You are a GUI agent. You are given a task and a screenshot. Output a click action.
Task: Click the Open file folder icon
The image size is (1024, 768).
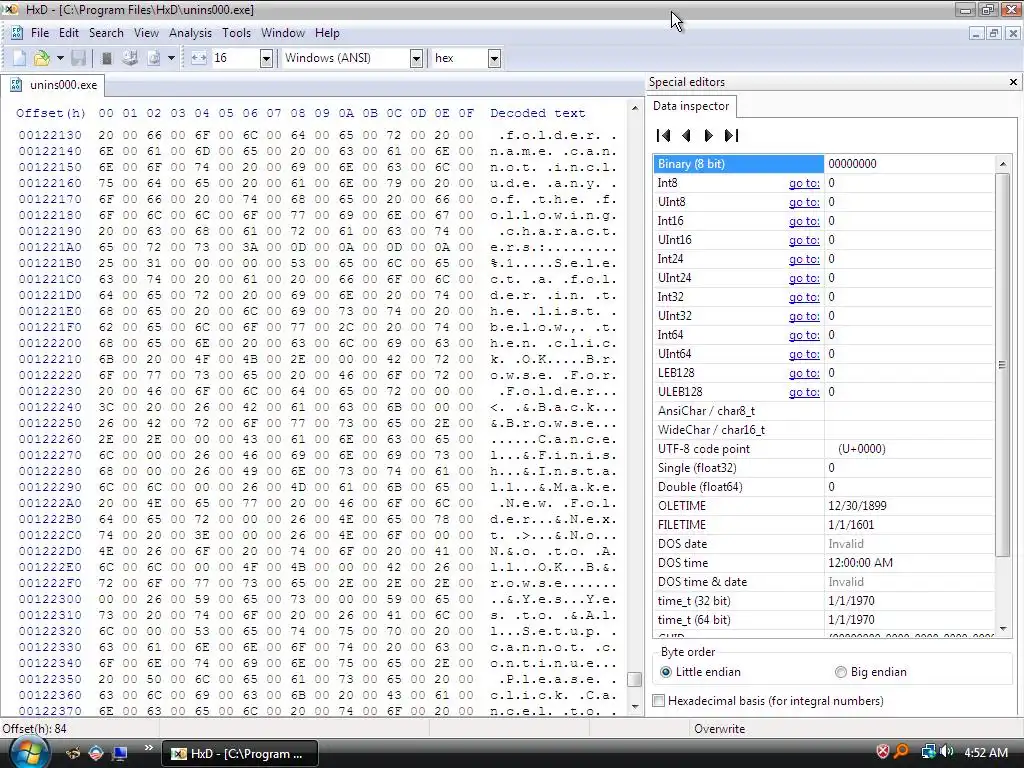(42, 58)
